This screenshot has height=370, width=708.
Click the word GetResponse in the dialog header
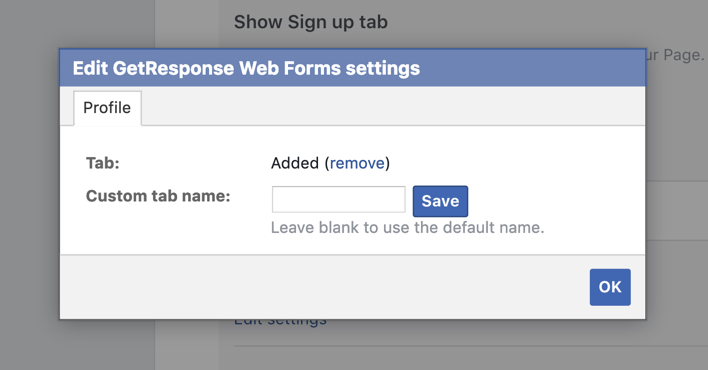pyautogui.click(x=173, y=69)
